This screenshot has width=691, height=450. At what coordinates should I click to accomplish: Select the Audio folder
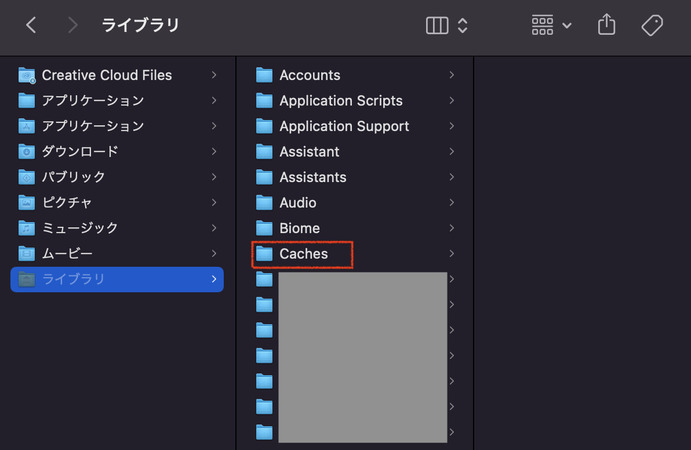297,203
